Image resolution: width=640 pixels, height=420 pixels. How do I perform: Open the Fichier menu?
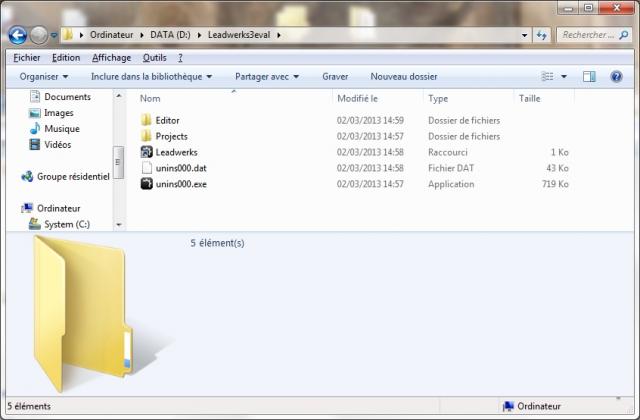pyautogui.click(x=27, y=58)
